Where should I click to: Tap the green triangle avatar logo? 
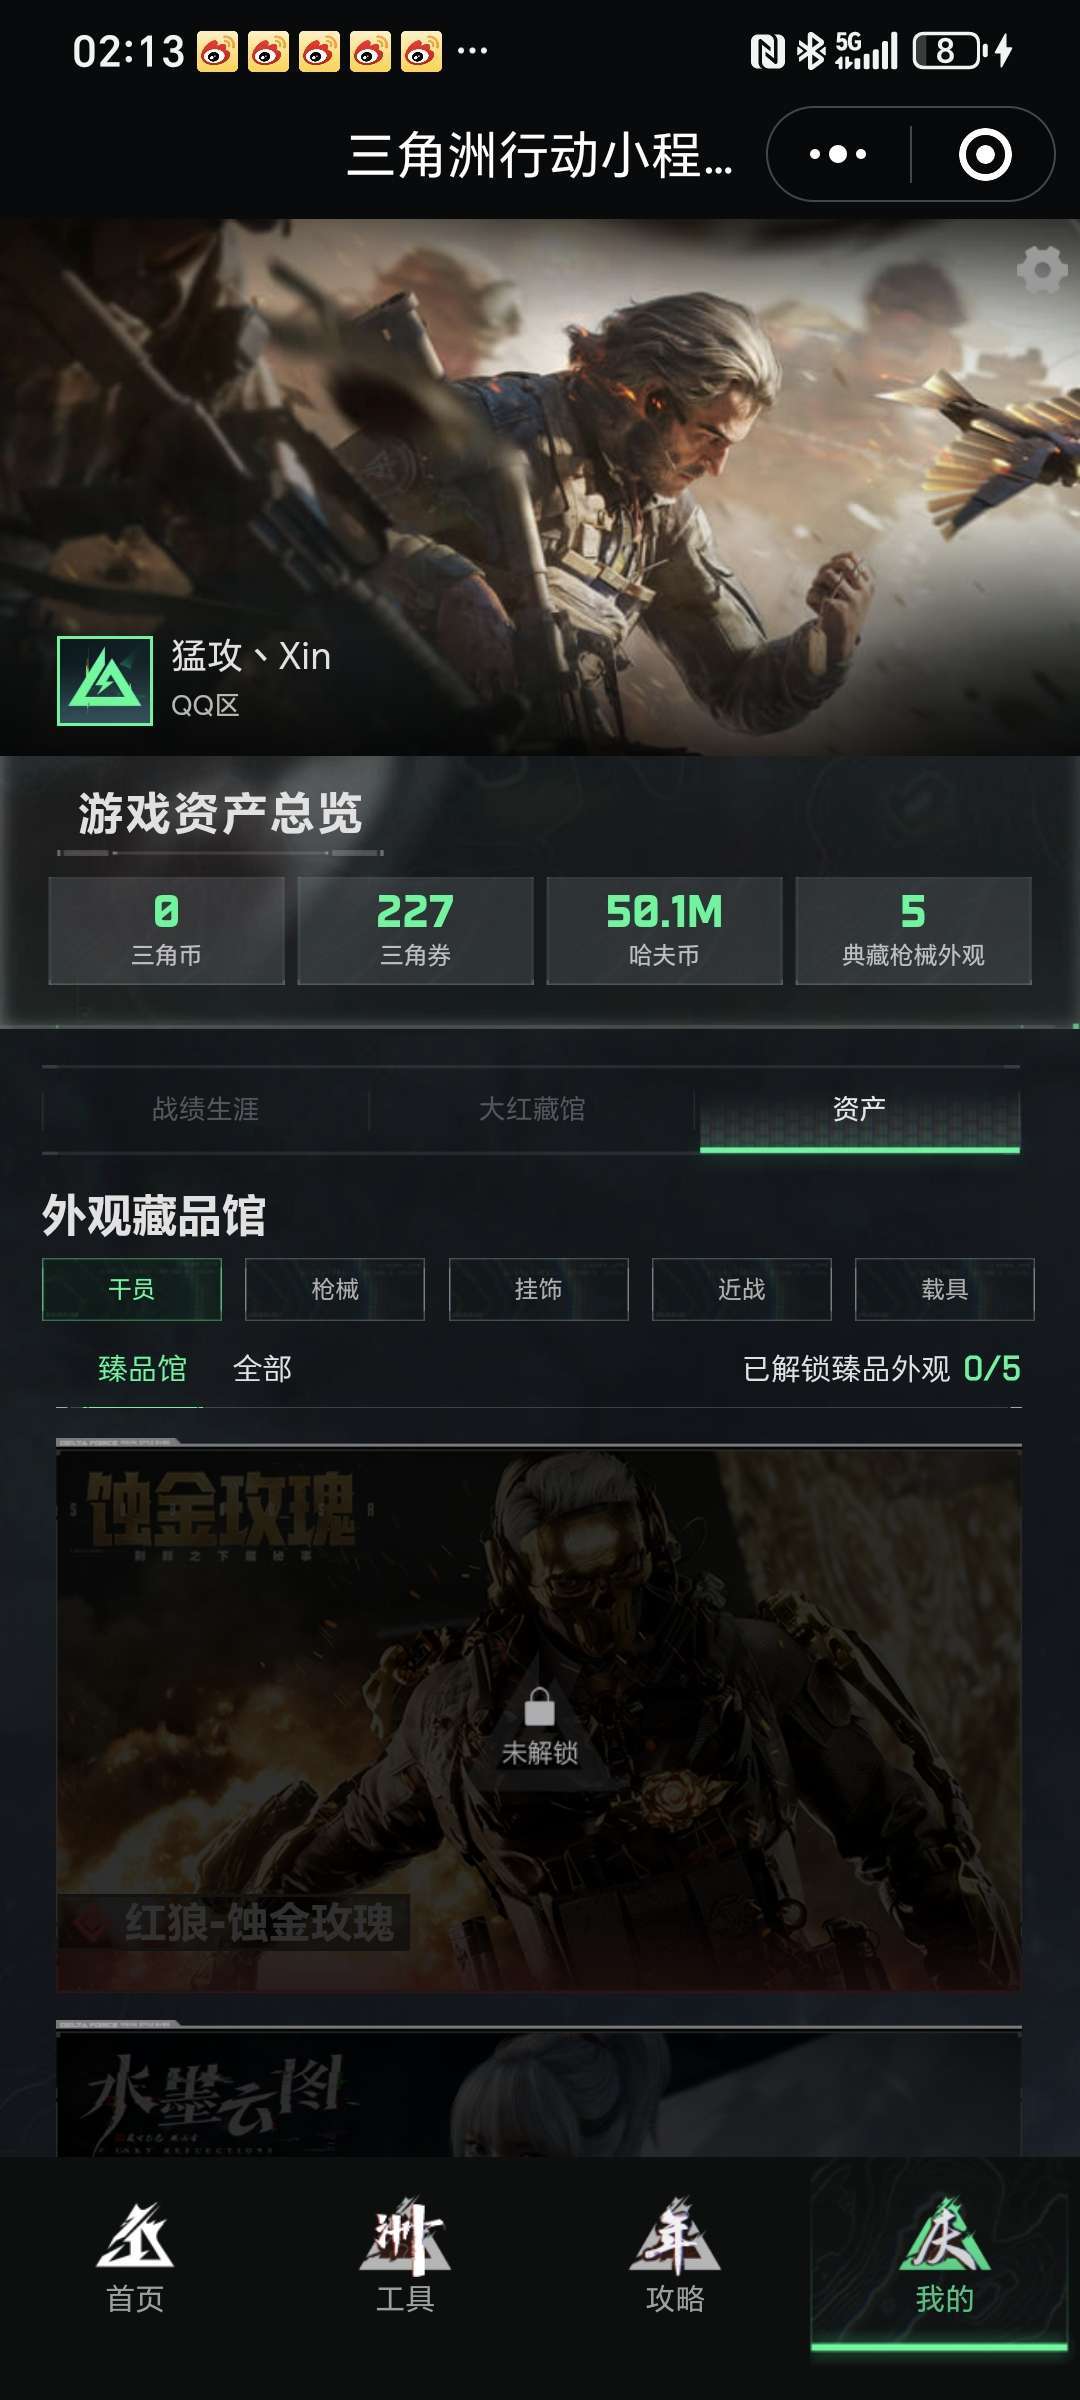(105, 681)
